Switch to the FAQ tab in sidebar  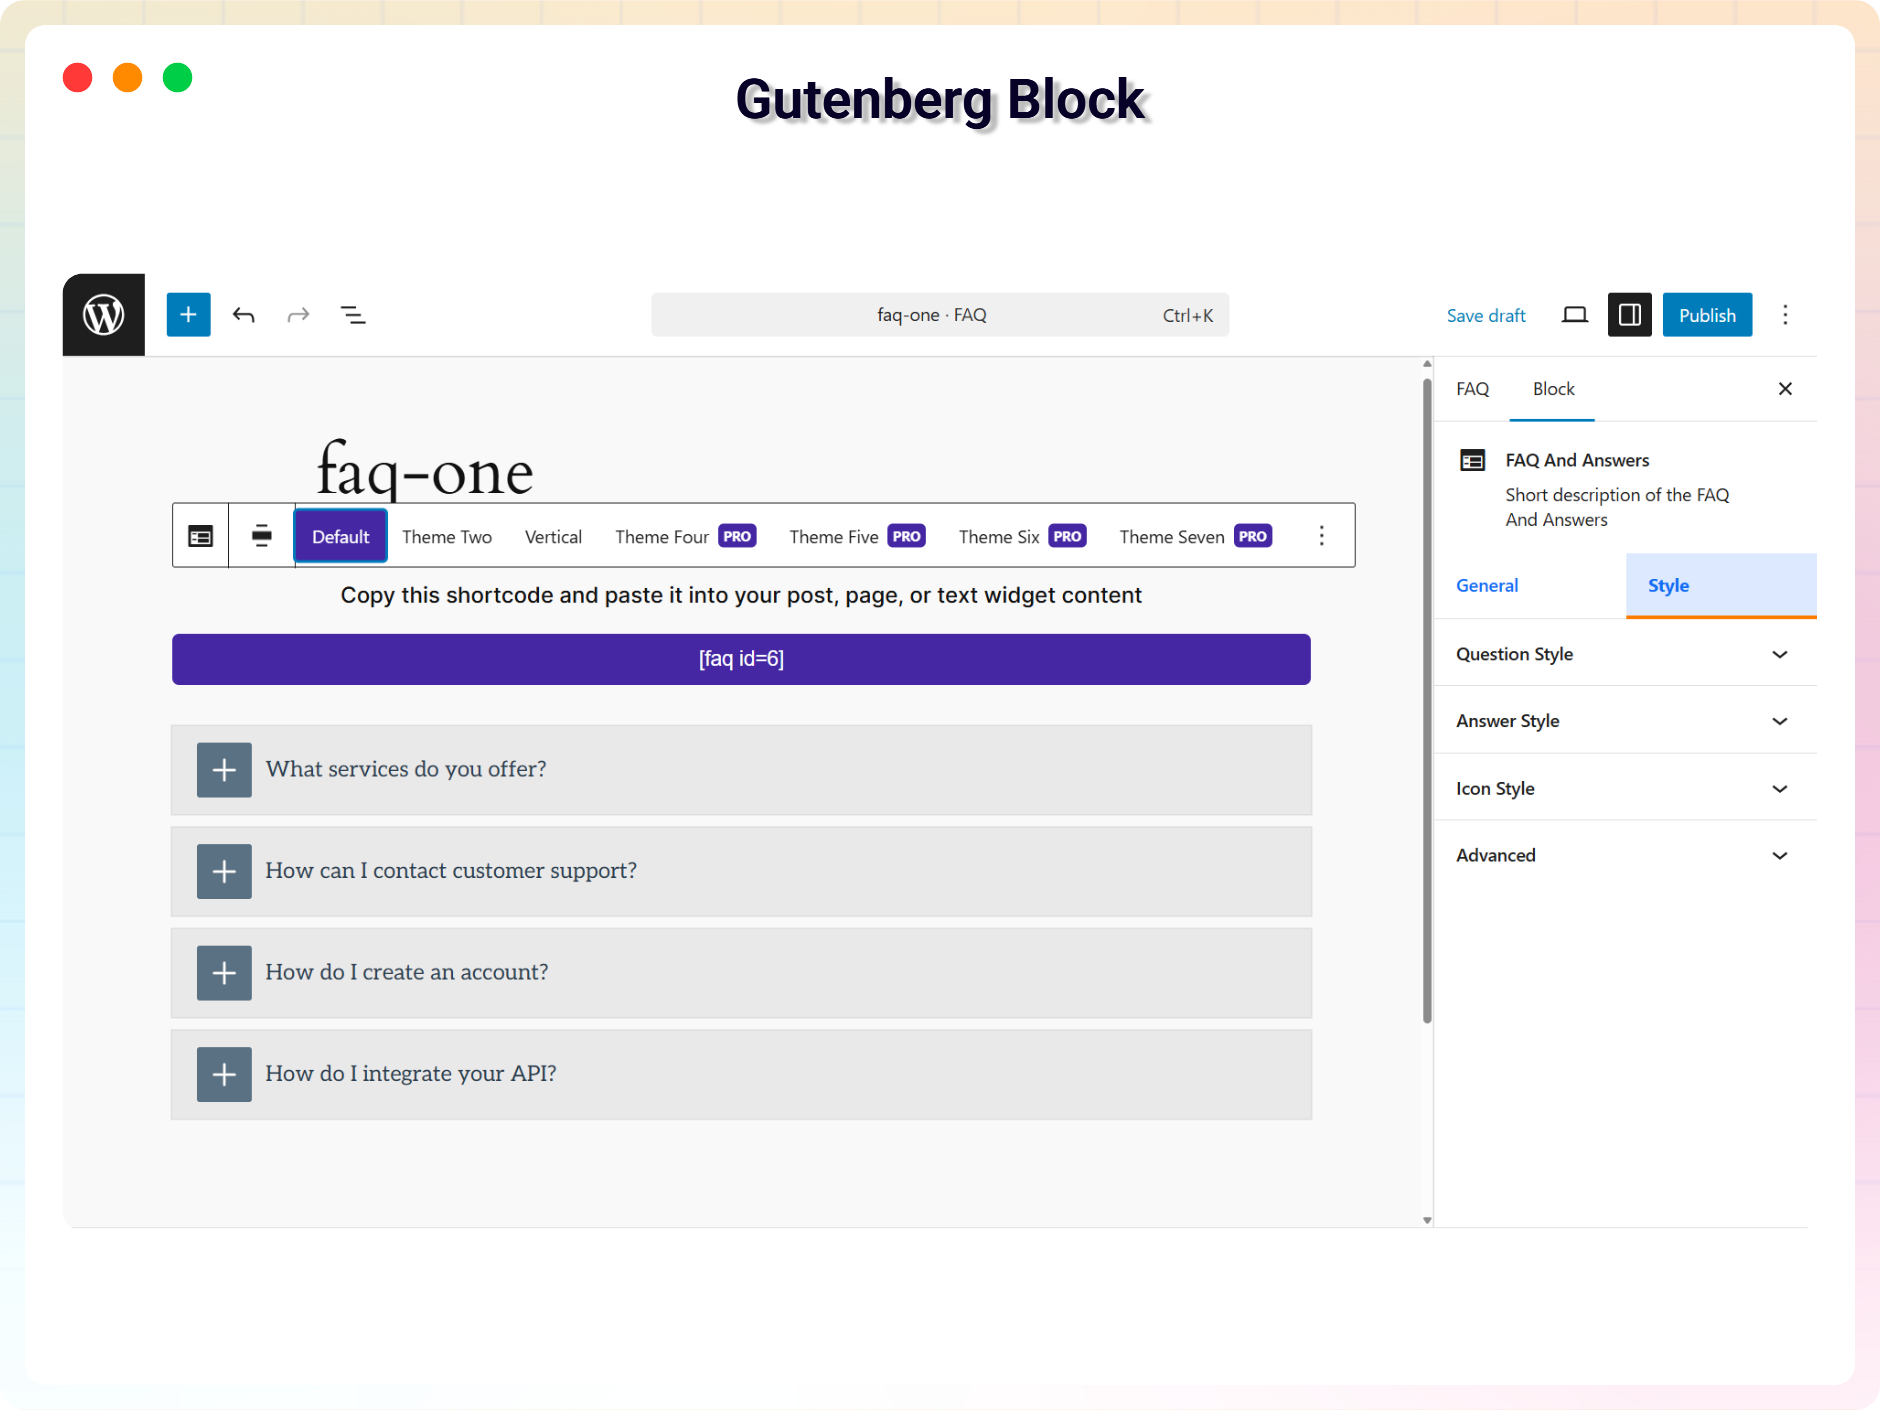click(1472, 389)
